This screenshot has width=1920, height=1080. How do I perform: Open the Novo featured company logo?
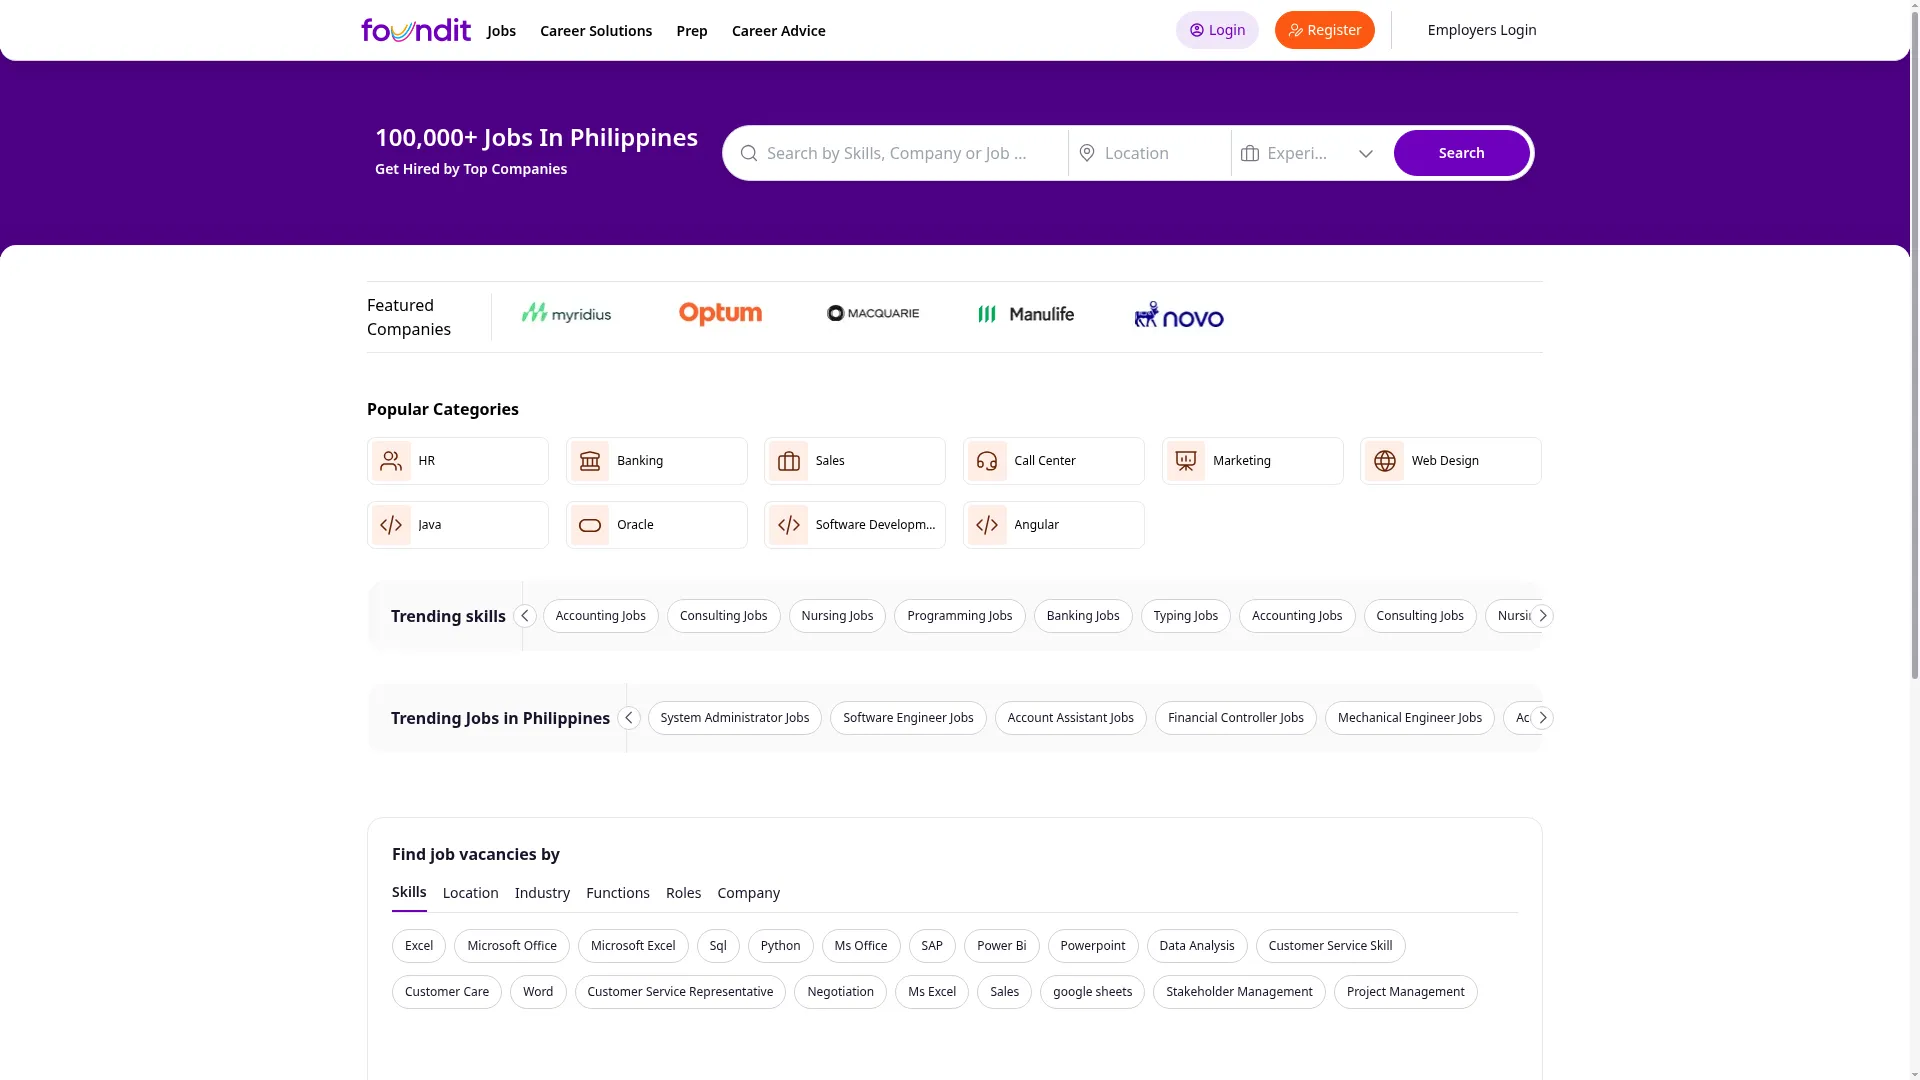1179,315
